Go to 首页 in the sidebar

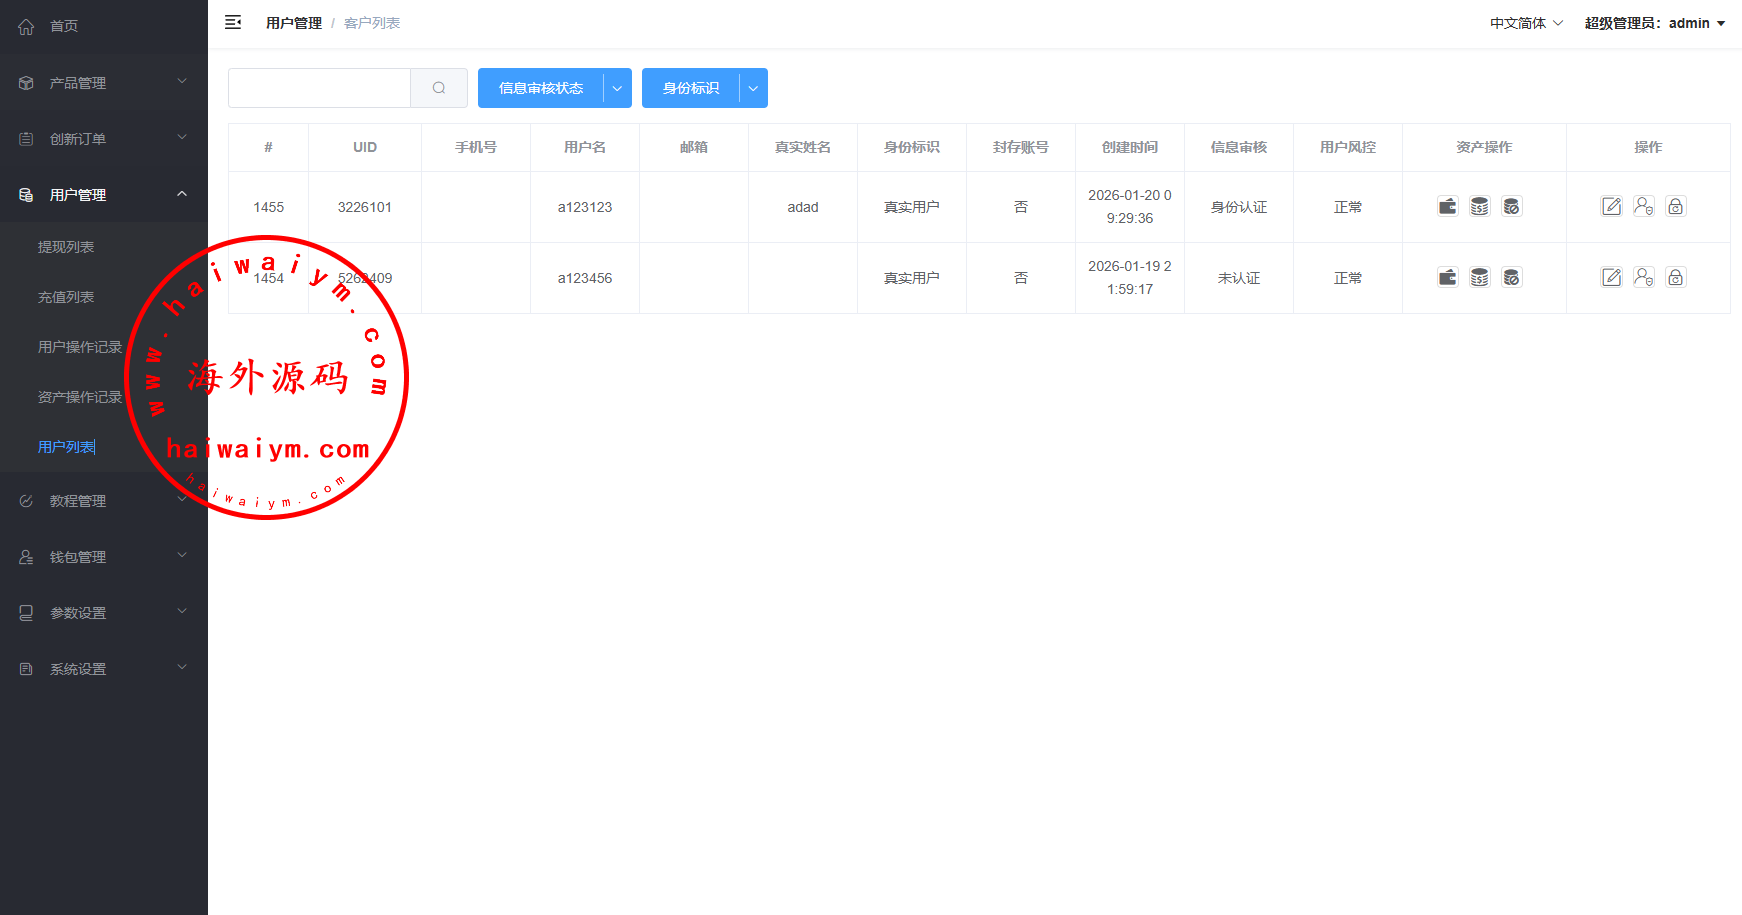(64, 26)
